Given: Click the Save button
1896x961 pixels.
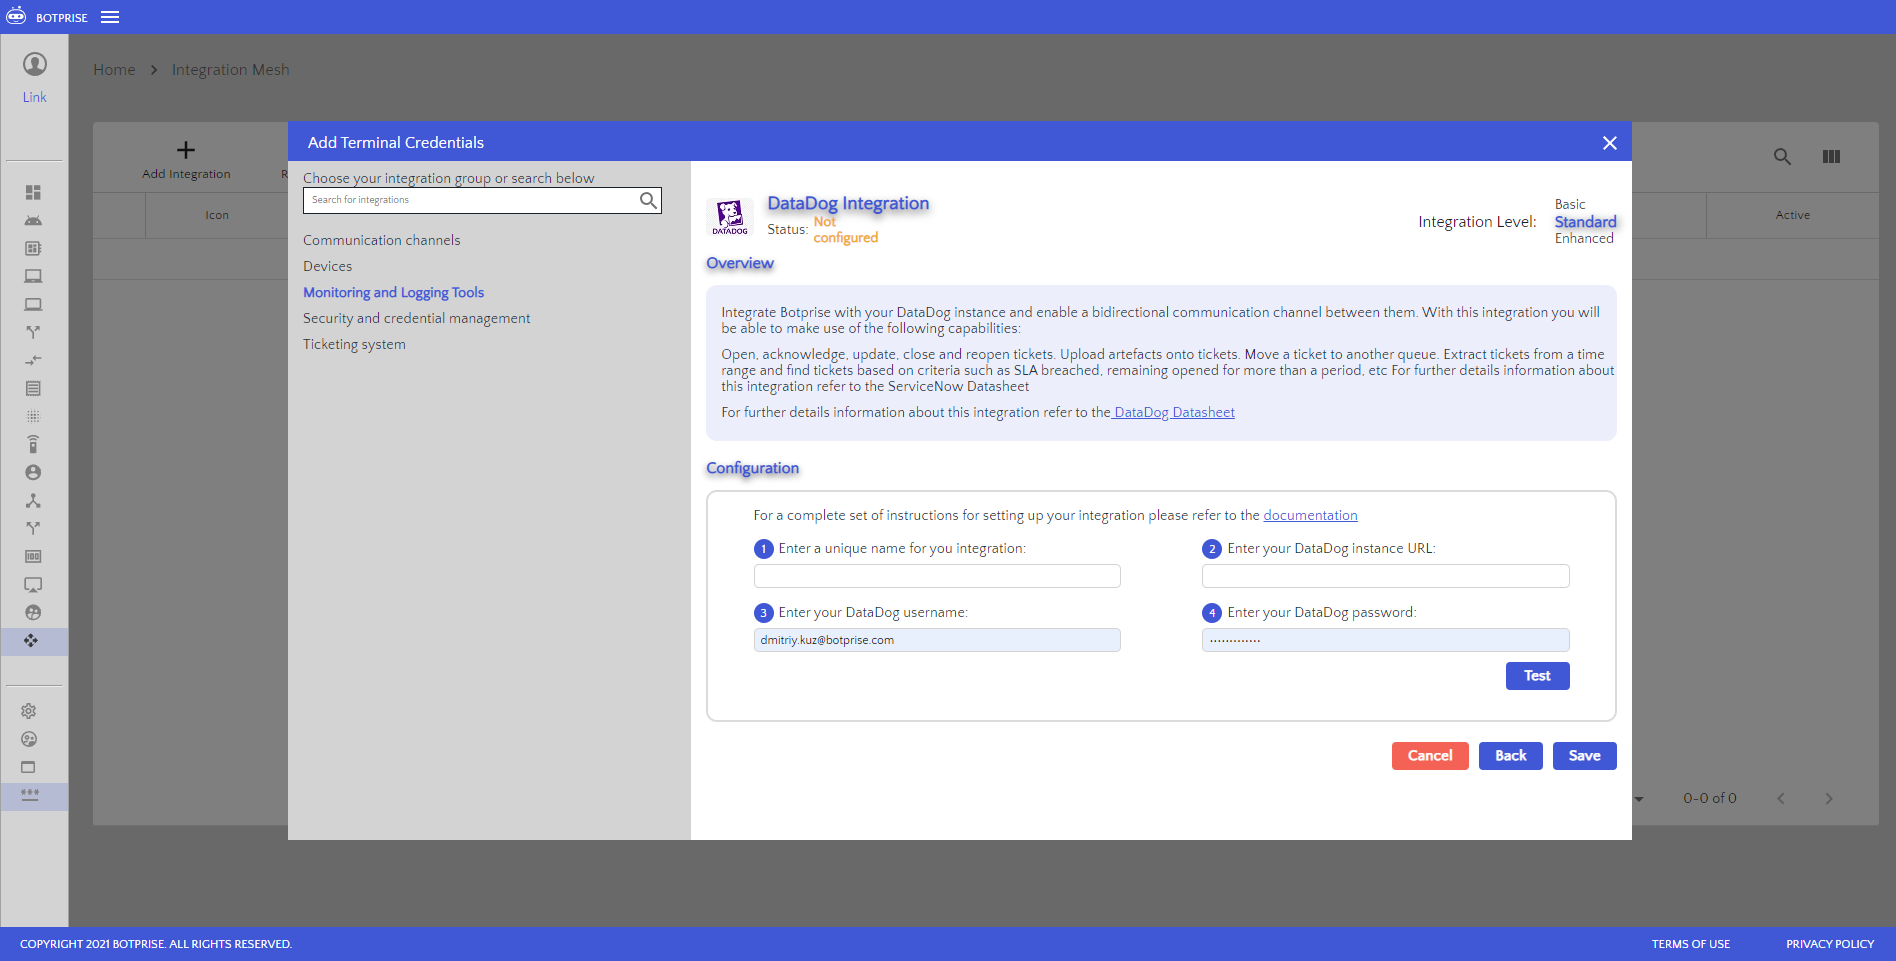Looking at the screenshot, I should [x=1584, y=756].
